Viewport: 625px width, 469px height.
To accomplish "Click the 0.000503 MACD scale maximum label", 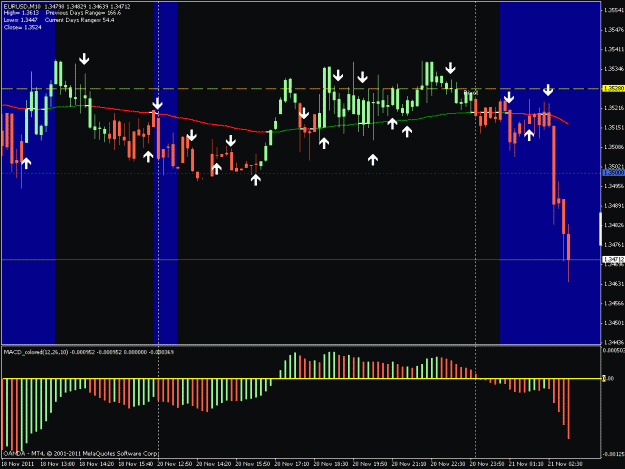I will coord(613,350).
